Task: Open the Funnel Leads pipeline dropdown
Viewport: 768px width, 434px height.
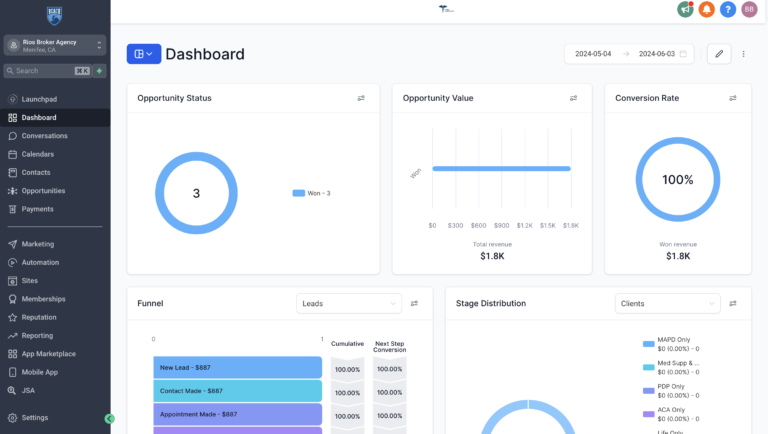Action: point(348,303)
